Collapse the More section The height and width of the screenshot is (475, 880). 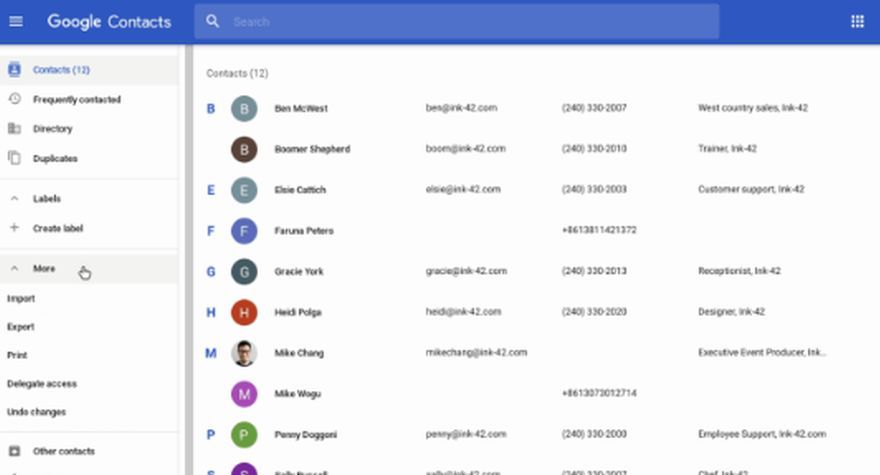tap(14, 269)
